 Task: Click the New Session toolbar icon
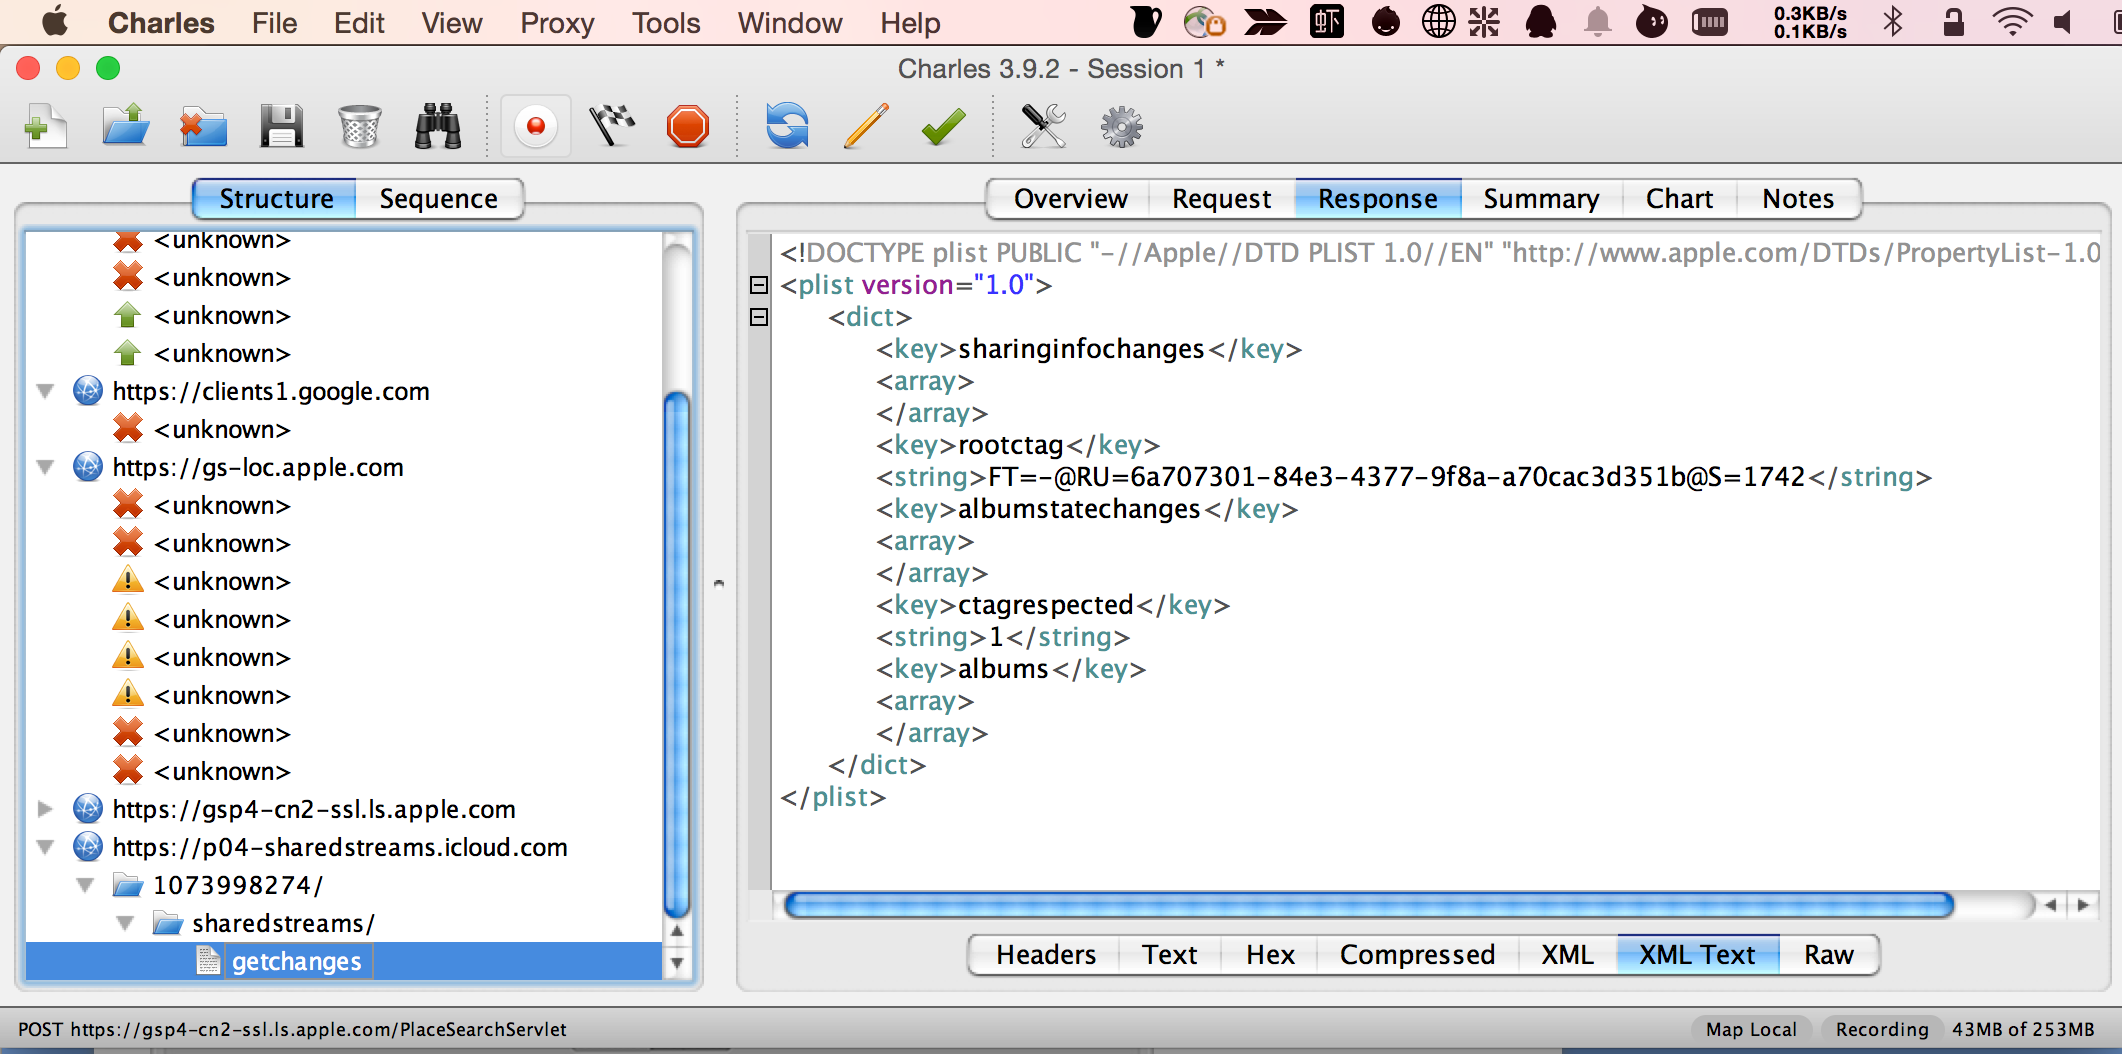coord(45,127)
